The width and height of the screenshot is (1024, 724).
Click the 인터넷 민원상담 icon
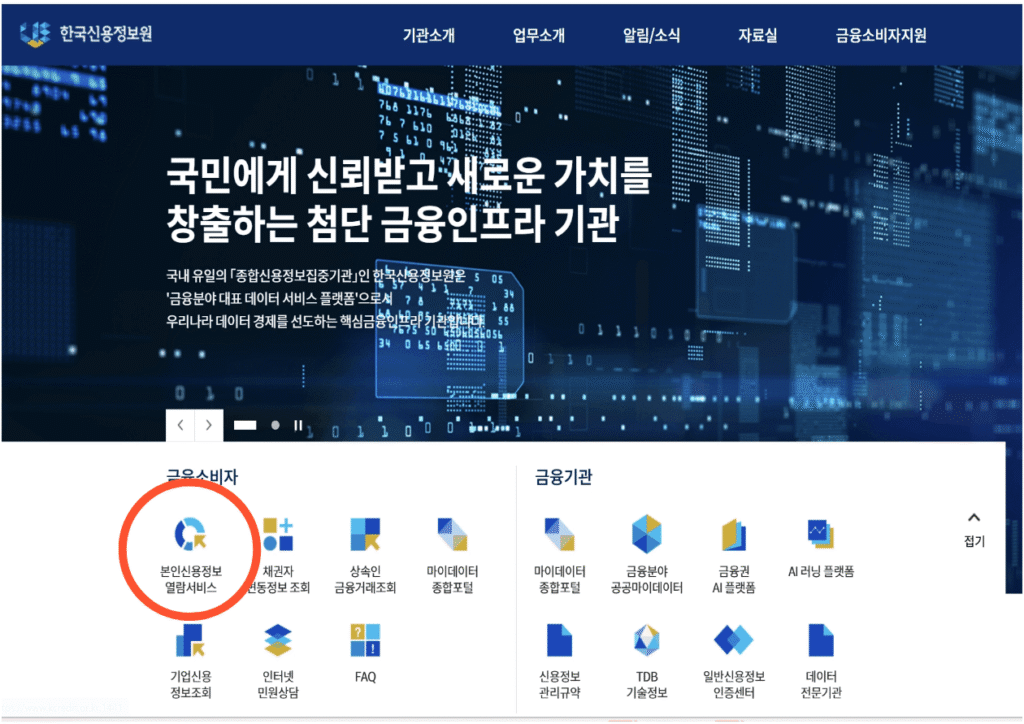(277, 640)
